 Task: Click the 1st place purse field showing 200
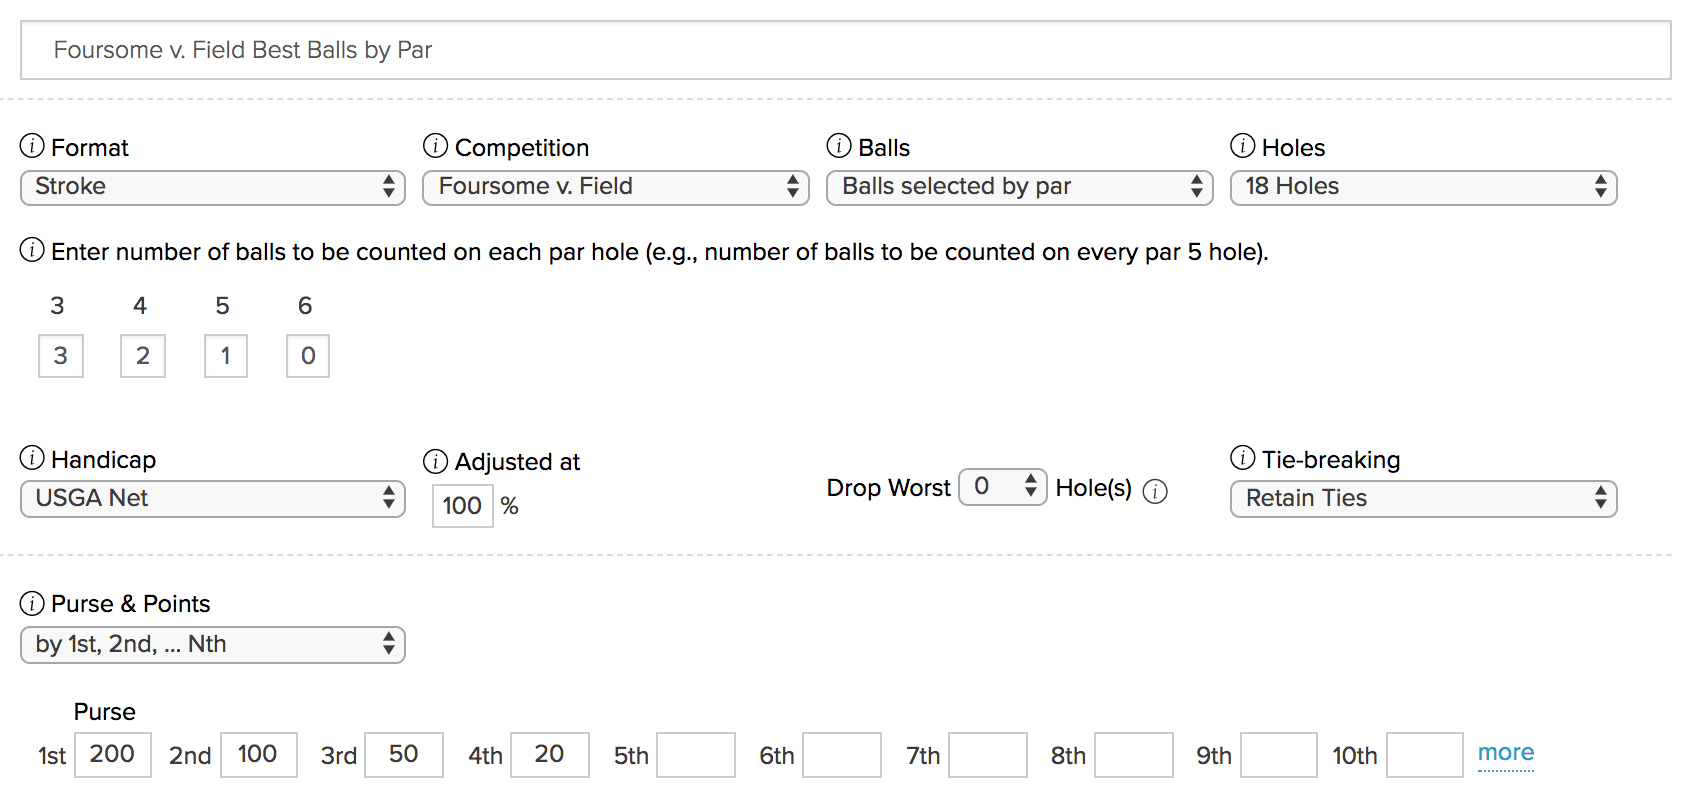tap(112, 755)
